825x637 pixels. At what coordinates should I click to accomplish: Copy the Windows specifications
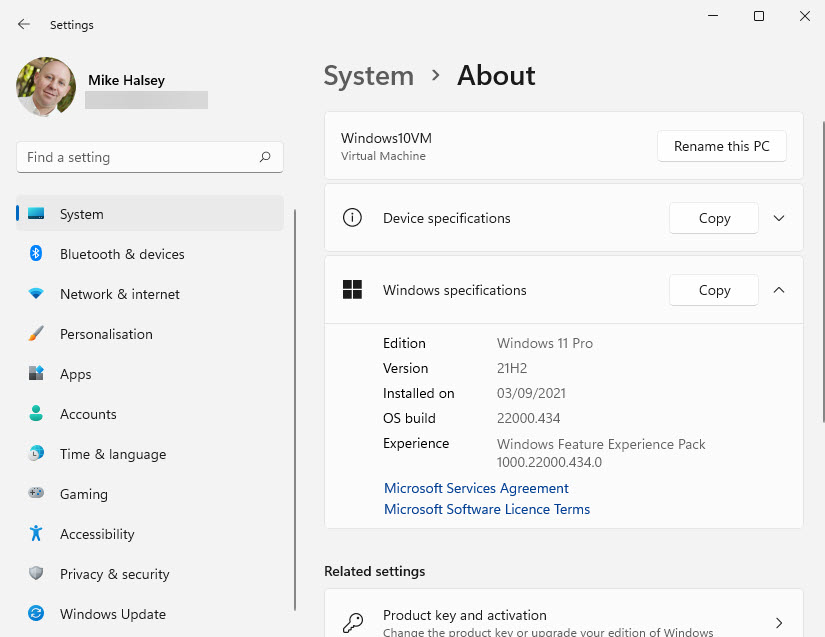coord(714,290)
